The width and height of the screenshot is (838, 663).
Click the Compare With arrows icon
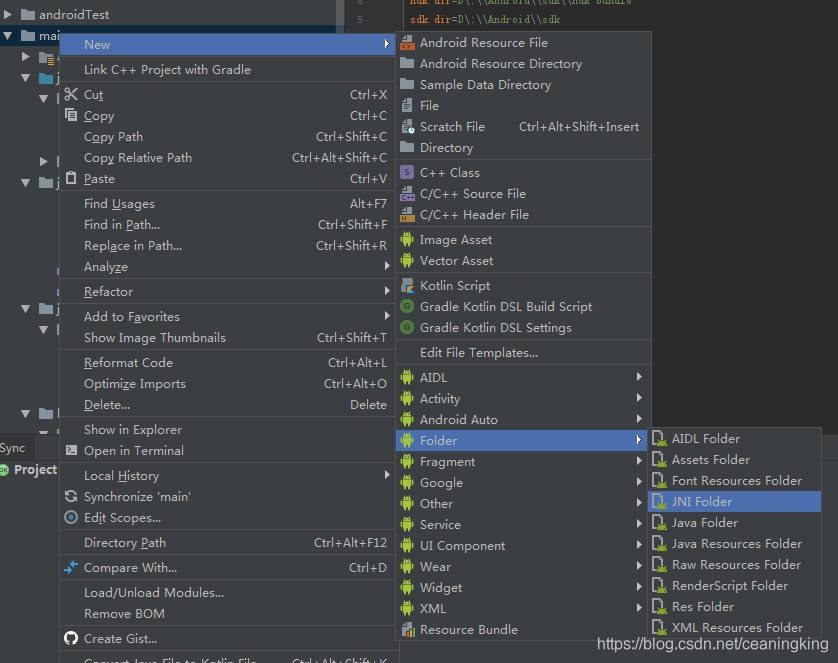click(x=71, y=567)
